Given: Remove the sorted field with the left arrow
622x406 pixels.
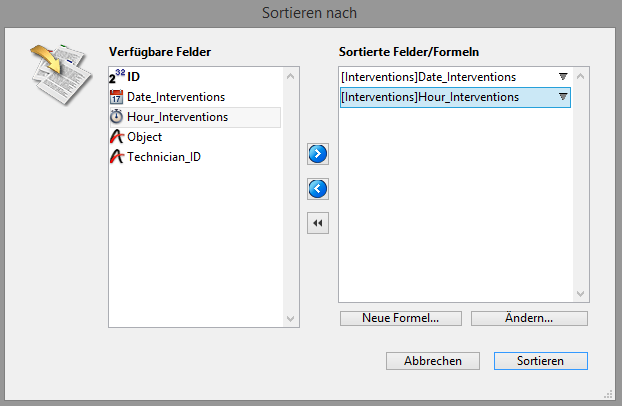Looking at the screenshot, I should [318, 188].
